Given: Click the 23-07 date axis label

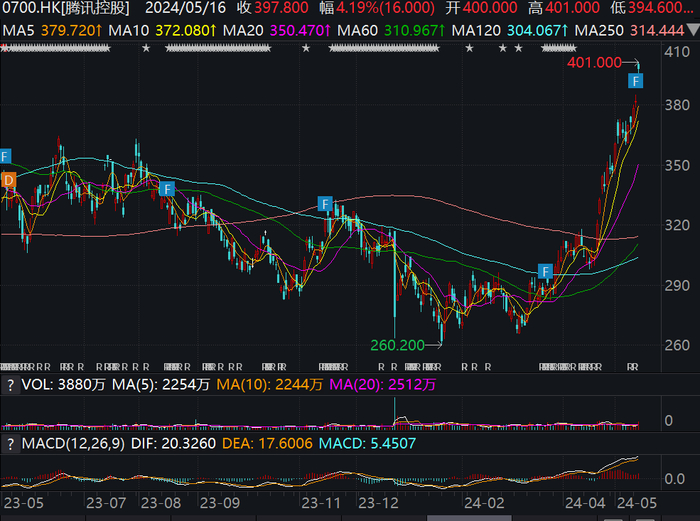Looking at the screenshot, I should [x=106, y=503].
